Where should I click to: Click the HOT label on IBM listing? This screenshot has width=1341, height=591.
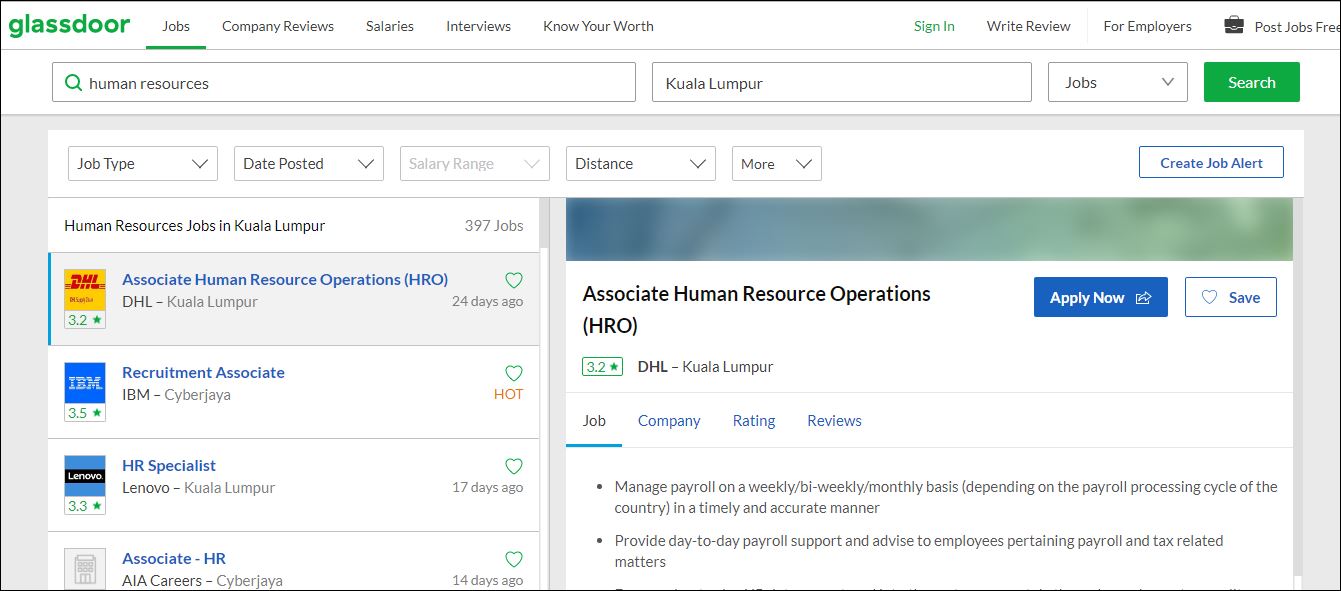click(x=508, y=395)
